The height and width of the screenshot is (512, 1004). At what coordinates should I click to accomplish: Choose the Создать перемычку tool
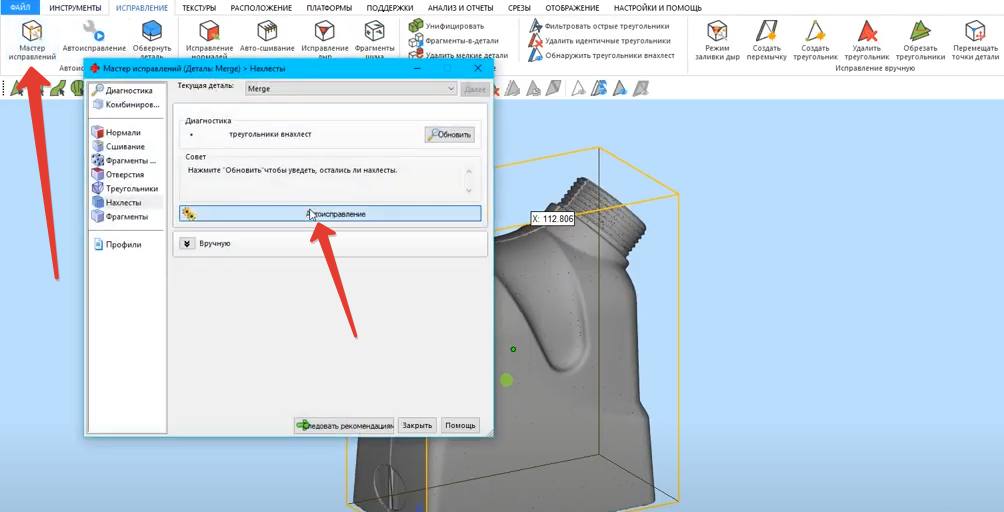coord(768,38)
